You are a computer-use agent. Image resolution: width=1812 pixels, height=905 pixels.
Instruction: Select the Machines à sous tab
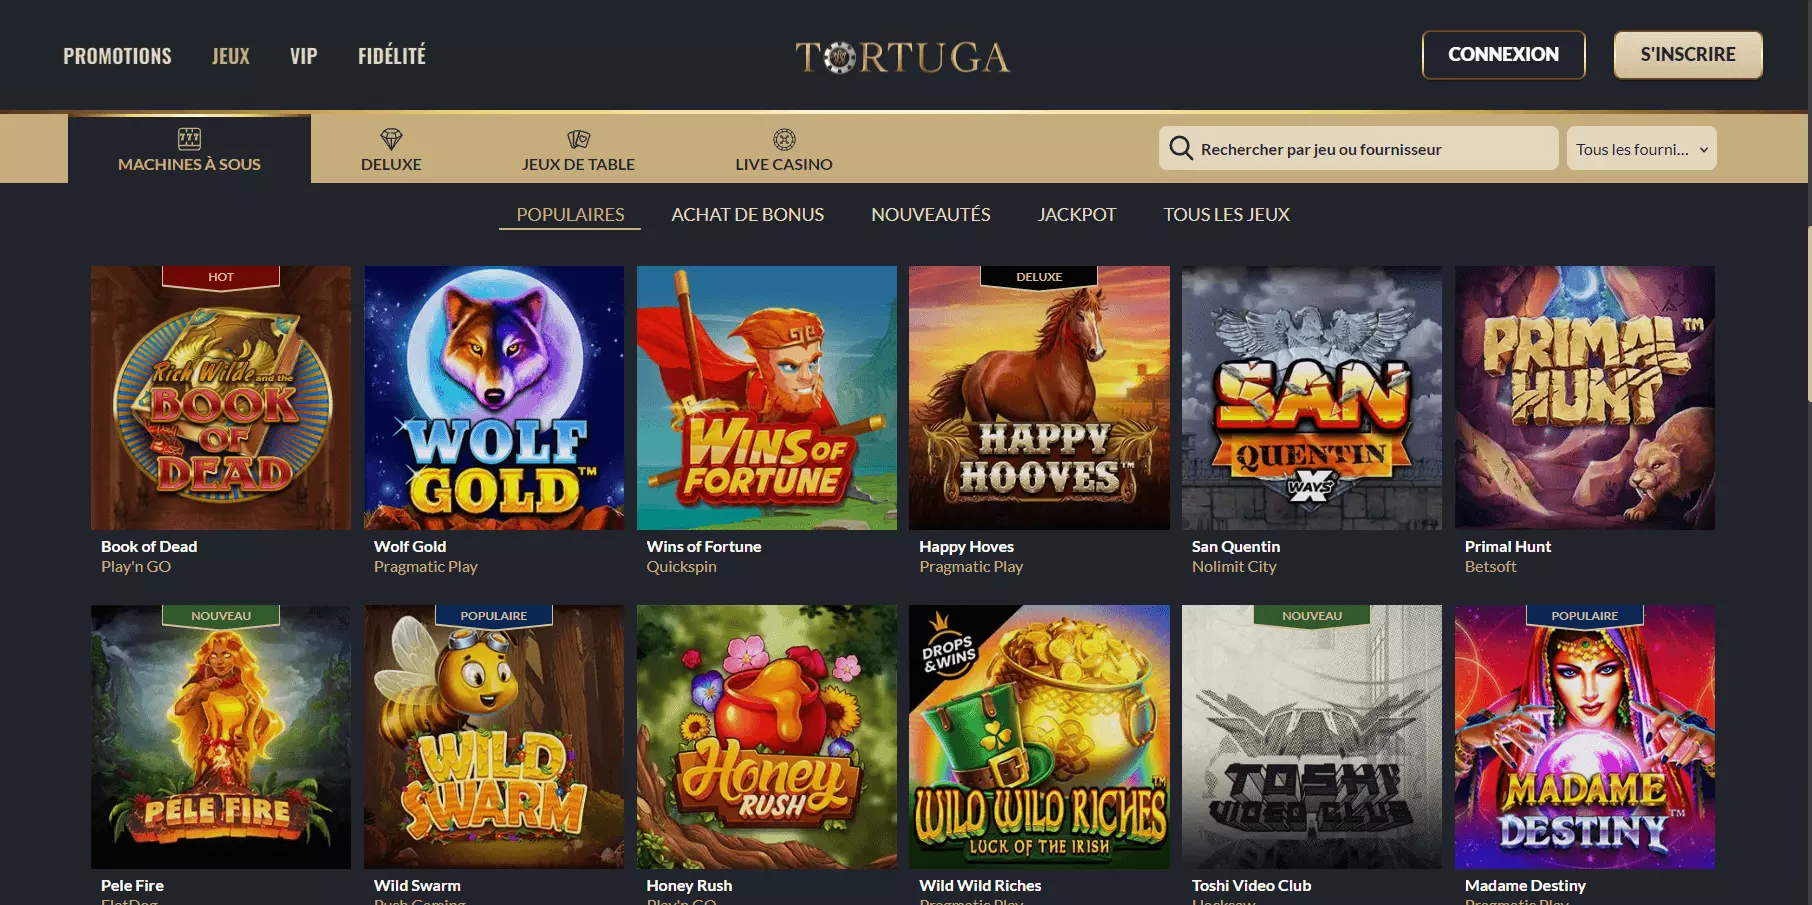[189, 149]
